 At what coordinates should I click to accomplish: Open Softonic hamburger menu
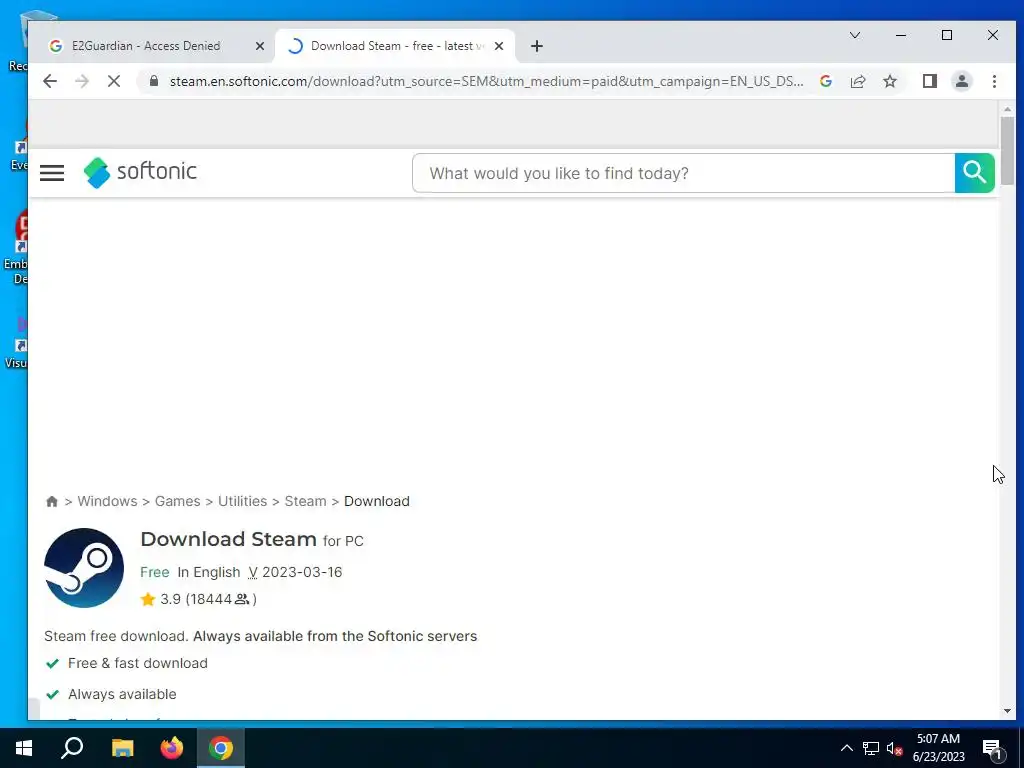click(52, 173)
